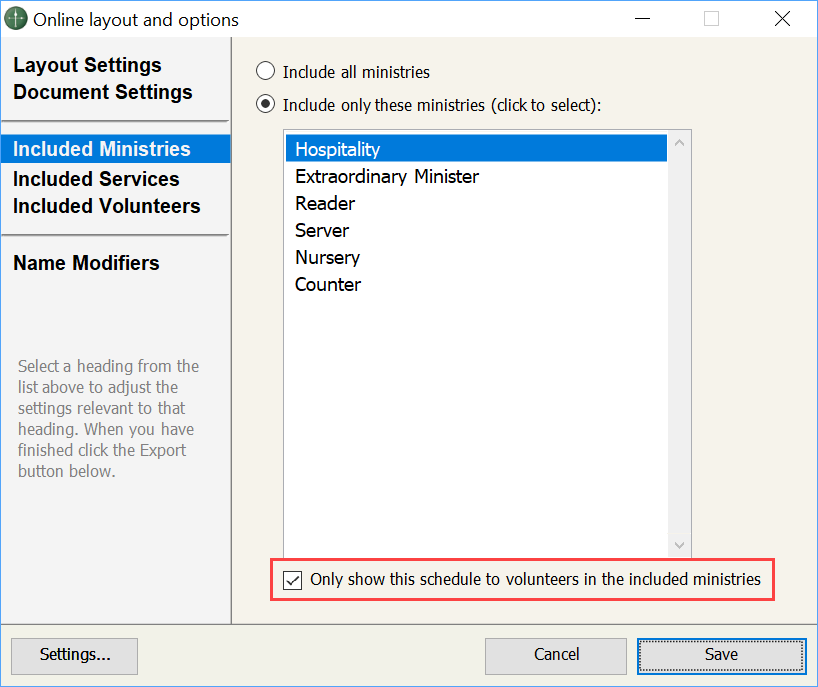Select Counter ministry item
Image resolution: width=818 pixels, height=687 pixels.
click(x=328, y=284)
